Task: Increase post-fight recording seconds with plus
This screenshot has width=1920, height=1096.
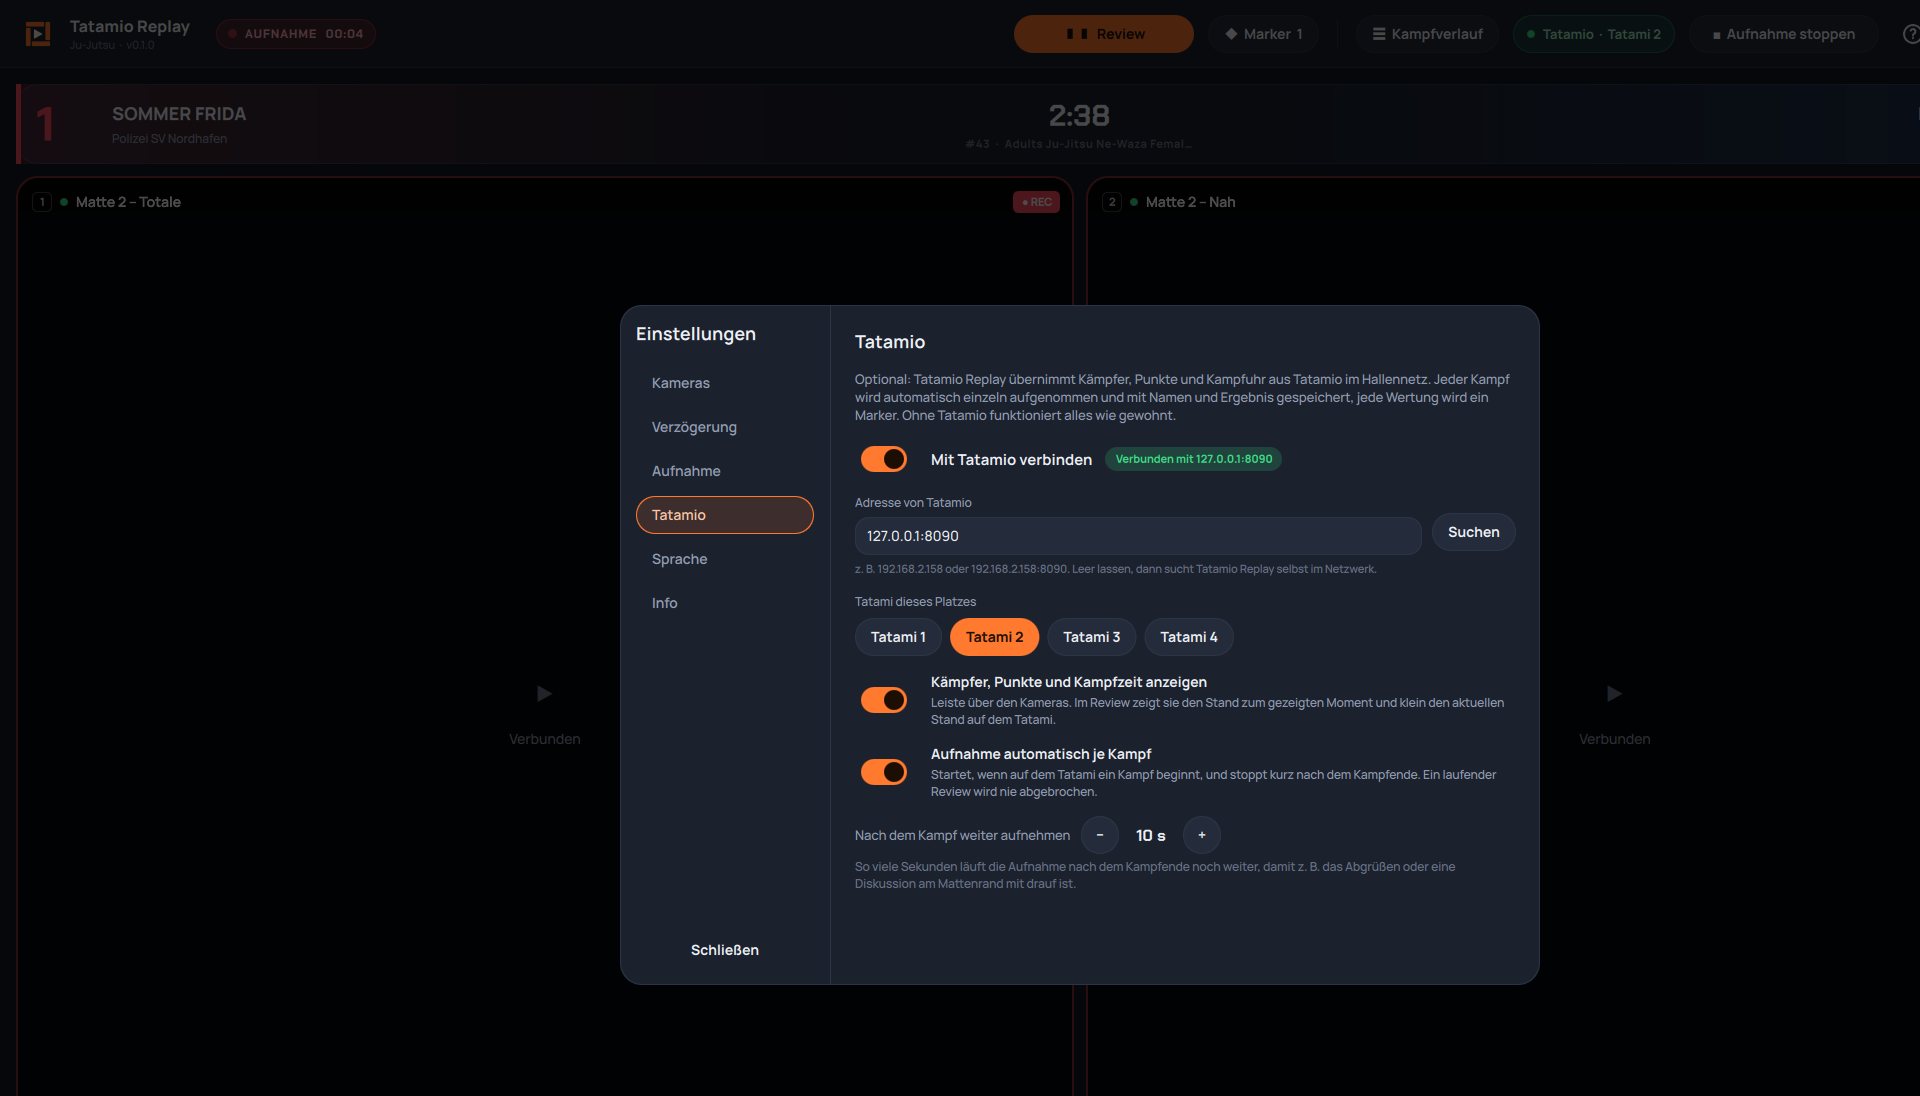Action: 1201,835
